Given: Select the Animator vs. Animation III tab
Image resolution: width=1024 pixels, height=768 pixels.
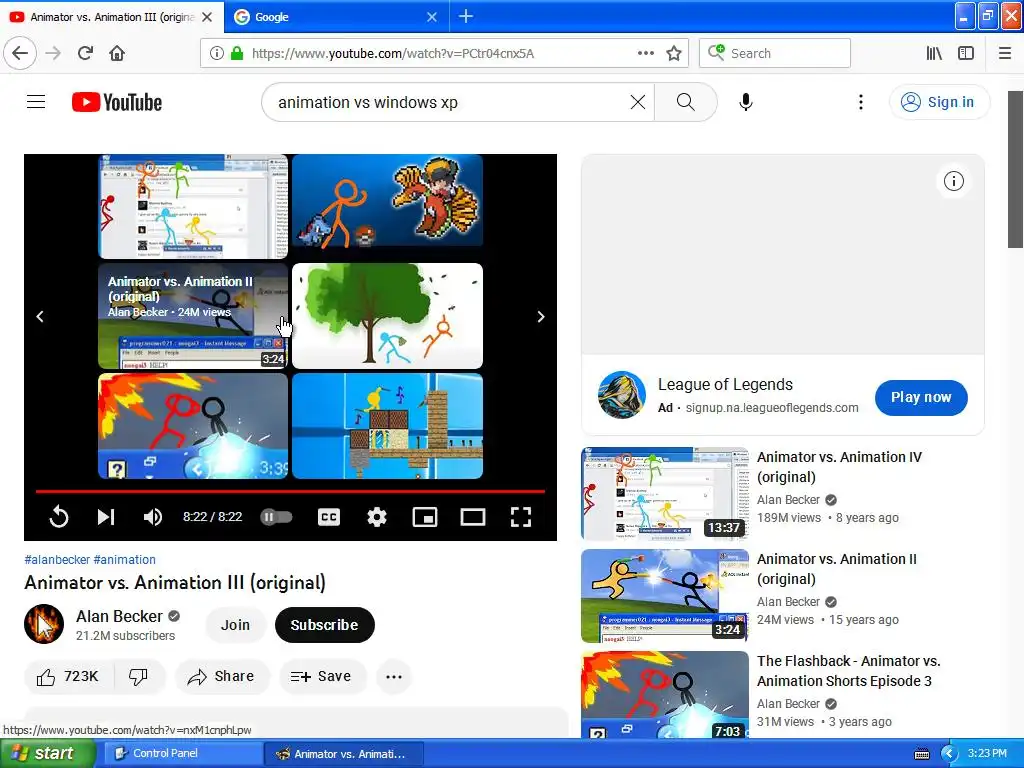Looking at the screenshot, I should pyautogui.click(x=111, y=17).
